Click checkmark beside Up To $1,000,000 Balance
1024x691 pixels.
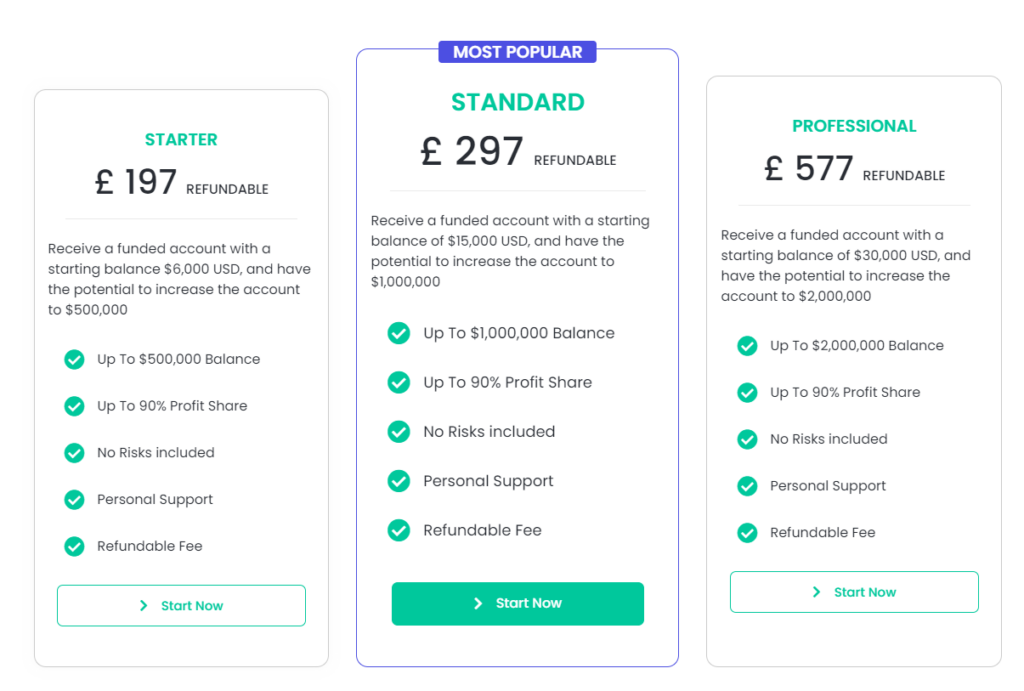point(399,333)
